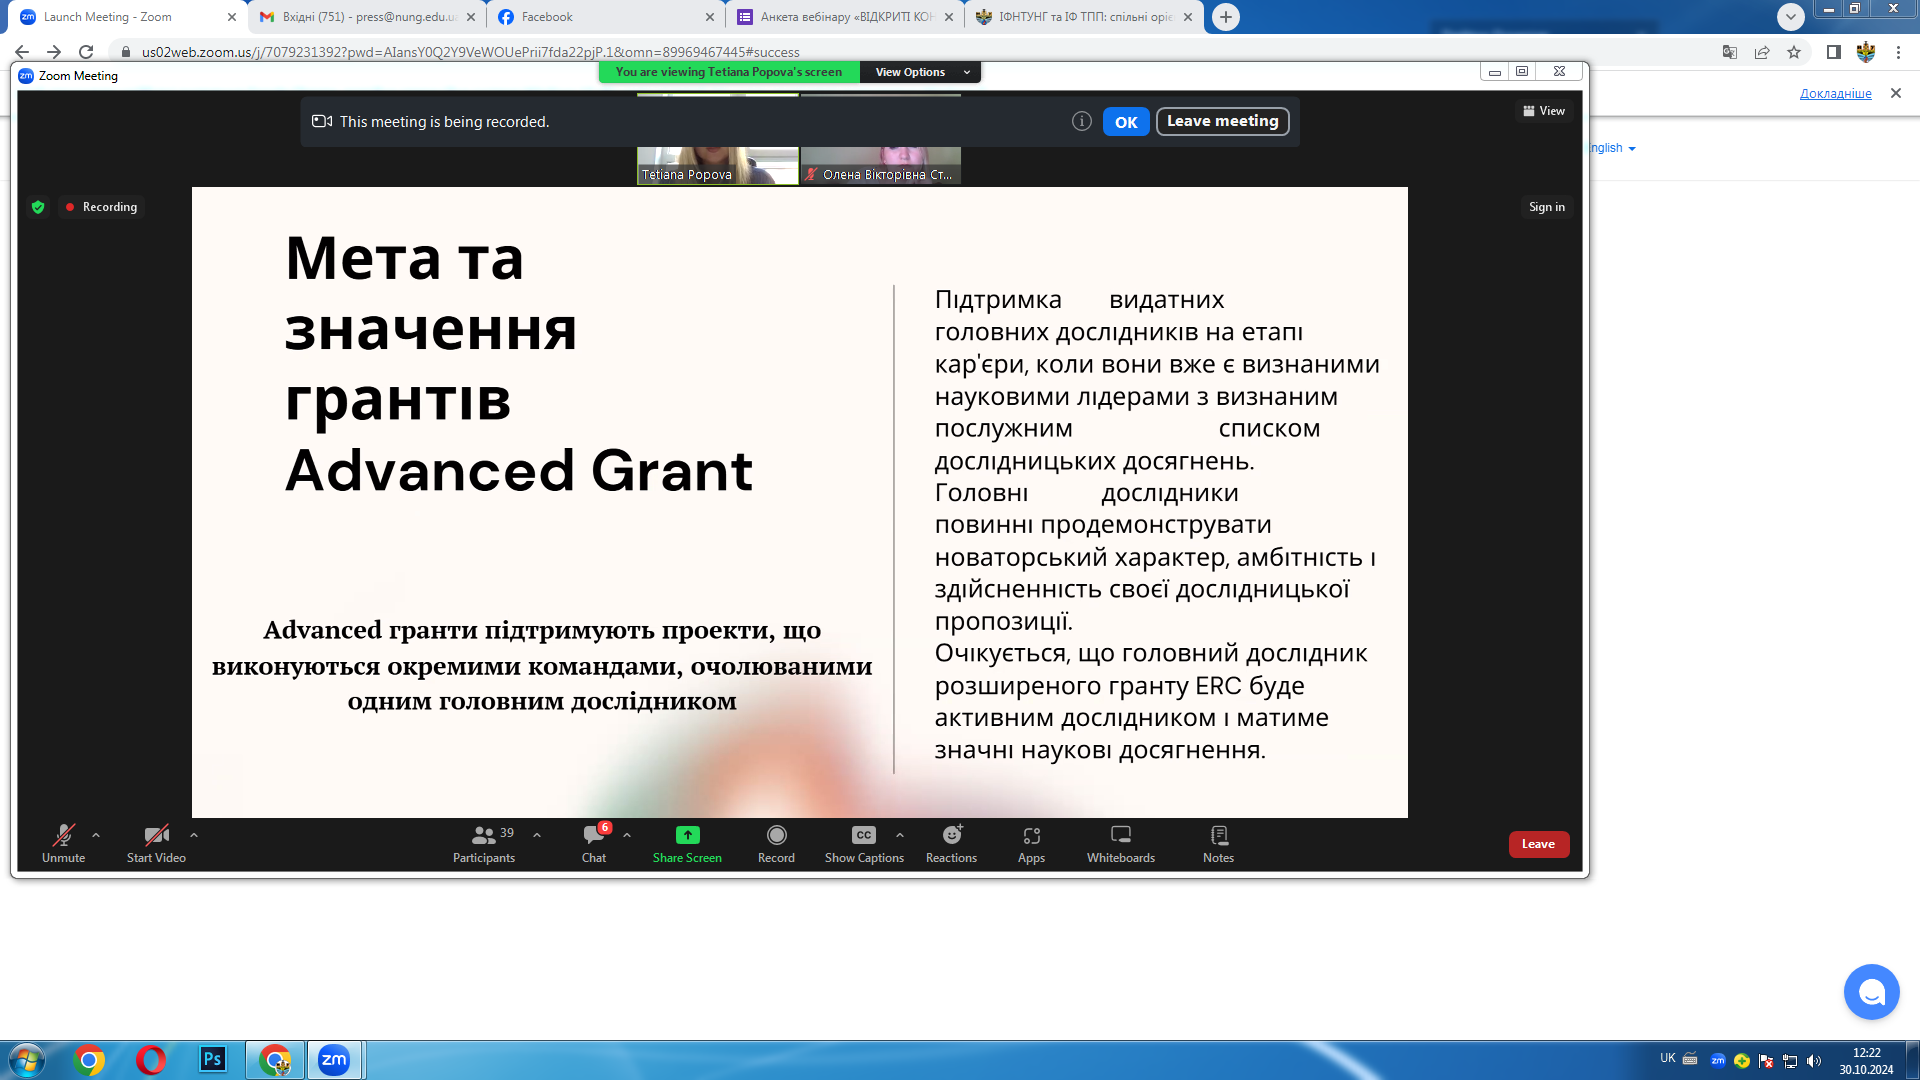Select Tetiana Popova video thumbnail
This screenshot has width=1920, height=1080.
coord(717,166)
